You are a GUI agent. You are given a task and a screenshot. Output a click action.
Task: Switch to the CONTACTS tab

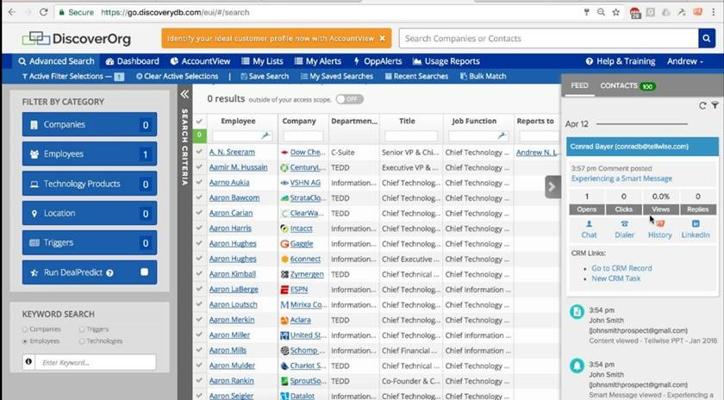(628, 85)
